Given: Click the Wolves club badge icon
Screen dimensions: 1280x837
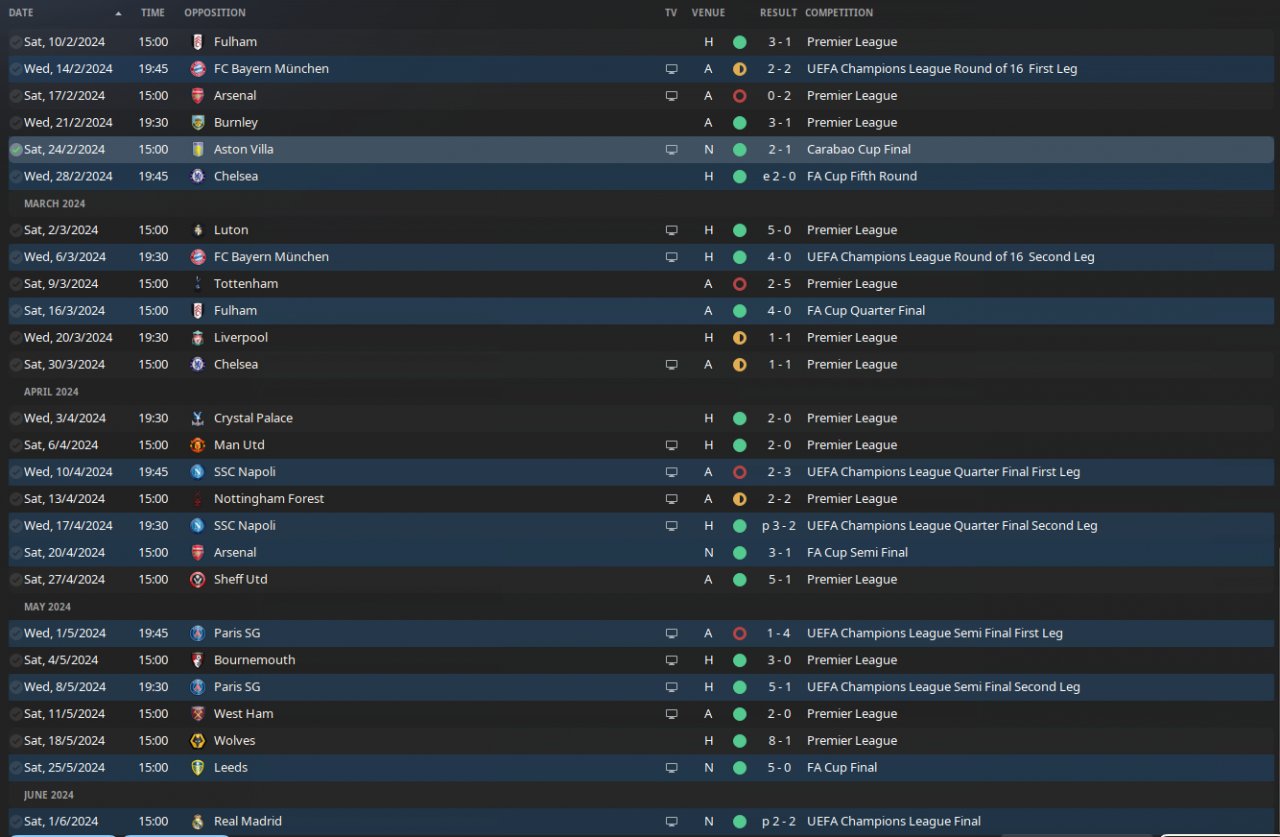Looking at the screenshot, I should (x=197, y=741).
